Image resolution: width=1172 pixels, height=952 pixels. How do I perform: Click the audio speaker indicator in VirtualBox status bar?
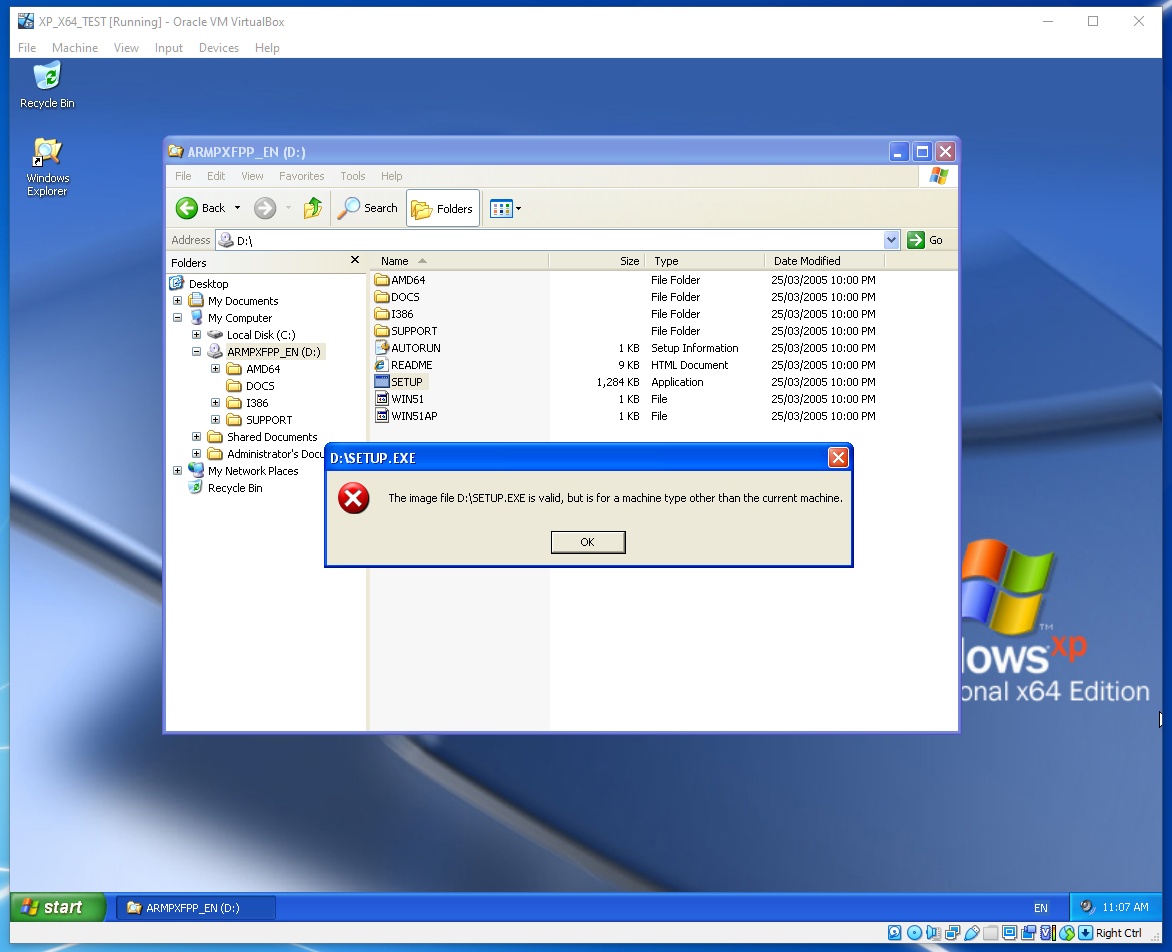pos(934,933)
